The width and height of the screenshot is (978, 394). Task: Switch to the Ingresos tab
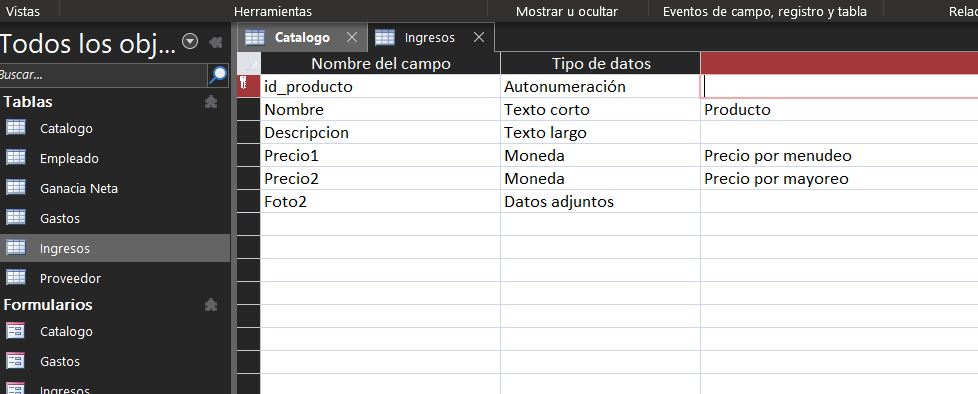429,37
